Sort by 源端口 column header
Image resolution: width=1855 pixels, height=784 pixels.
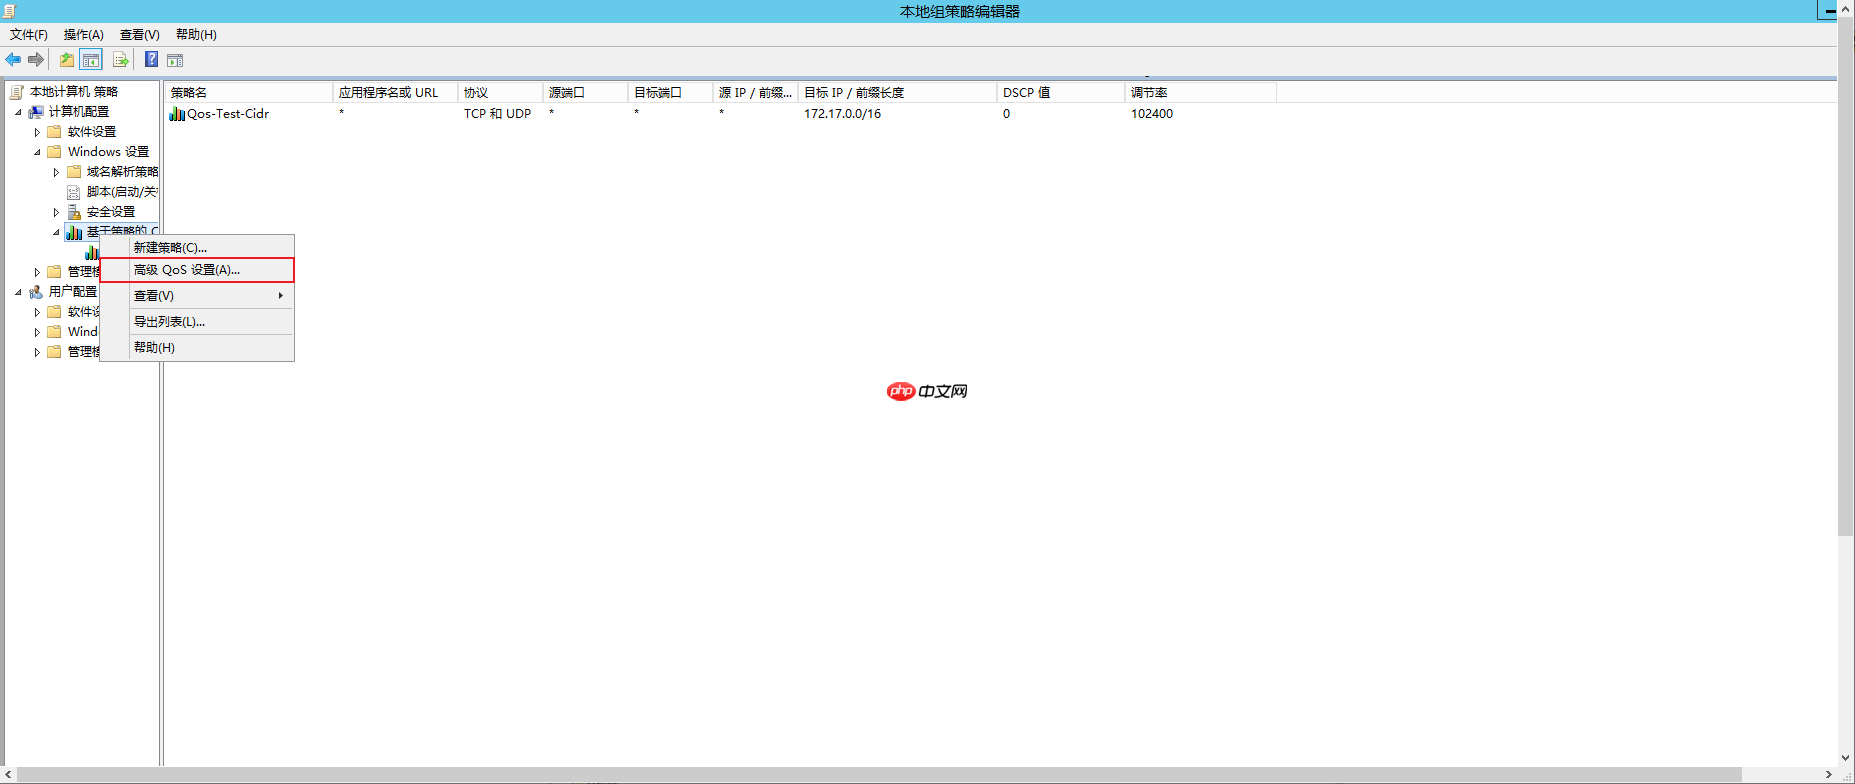(x=586, y=93)
